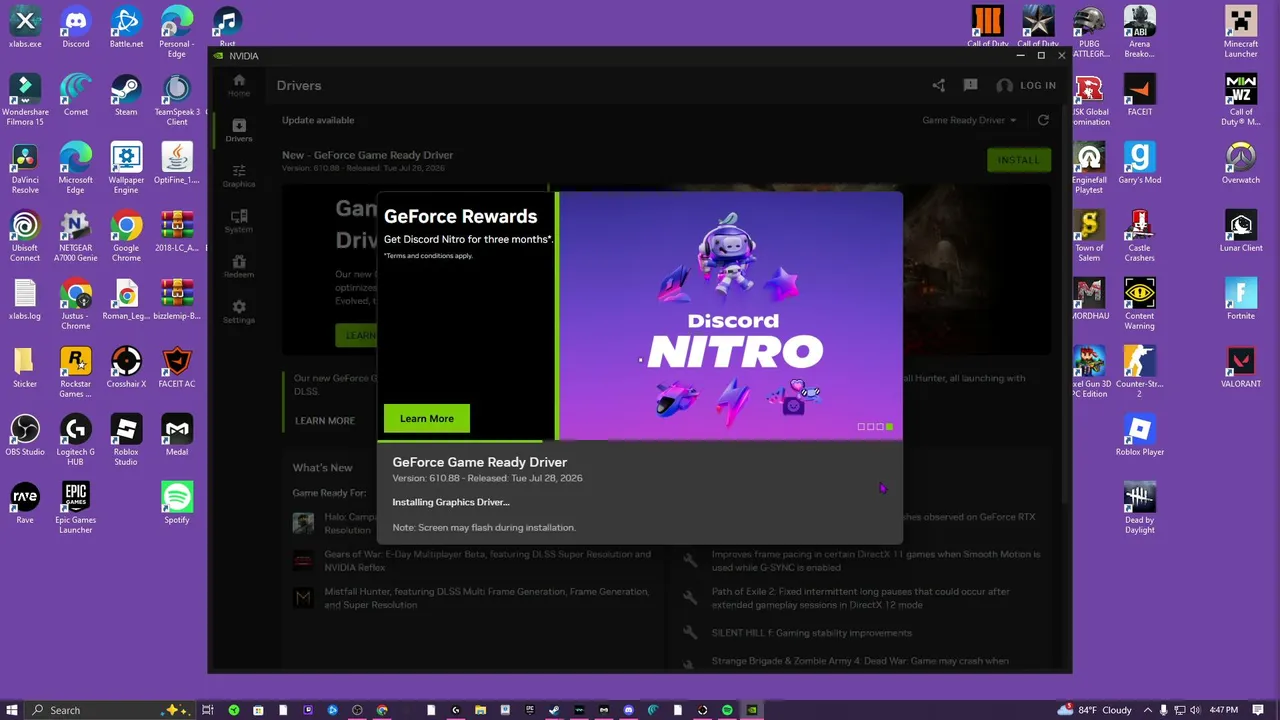This screenshot has width=1280, height=720.
Task: Select the Steam desktop icon
Action: pos(126,94)
